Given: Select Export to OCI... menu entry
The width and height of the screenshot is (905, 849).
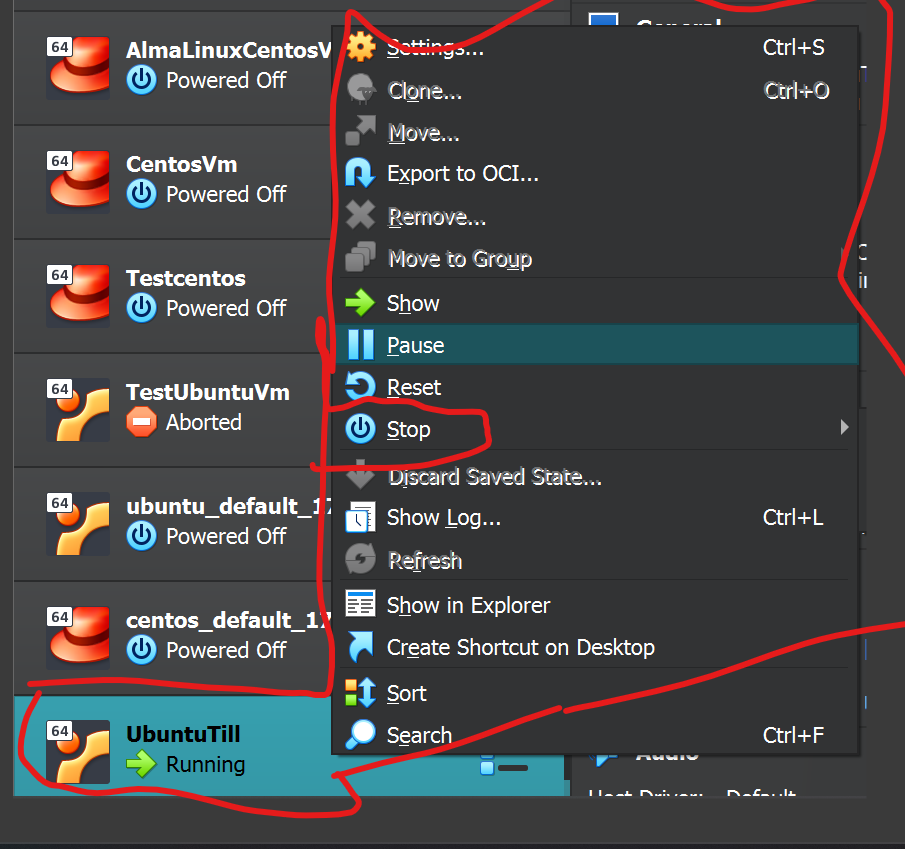Looking at the screenshot, I should pos(596,173).
